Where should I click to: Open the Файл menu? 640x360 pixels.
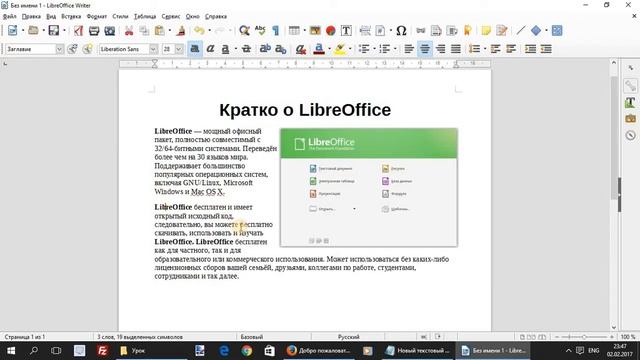9,16
